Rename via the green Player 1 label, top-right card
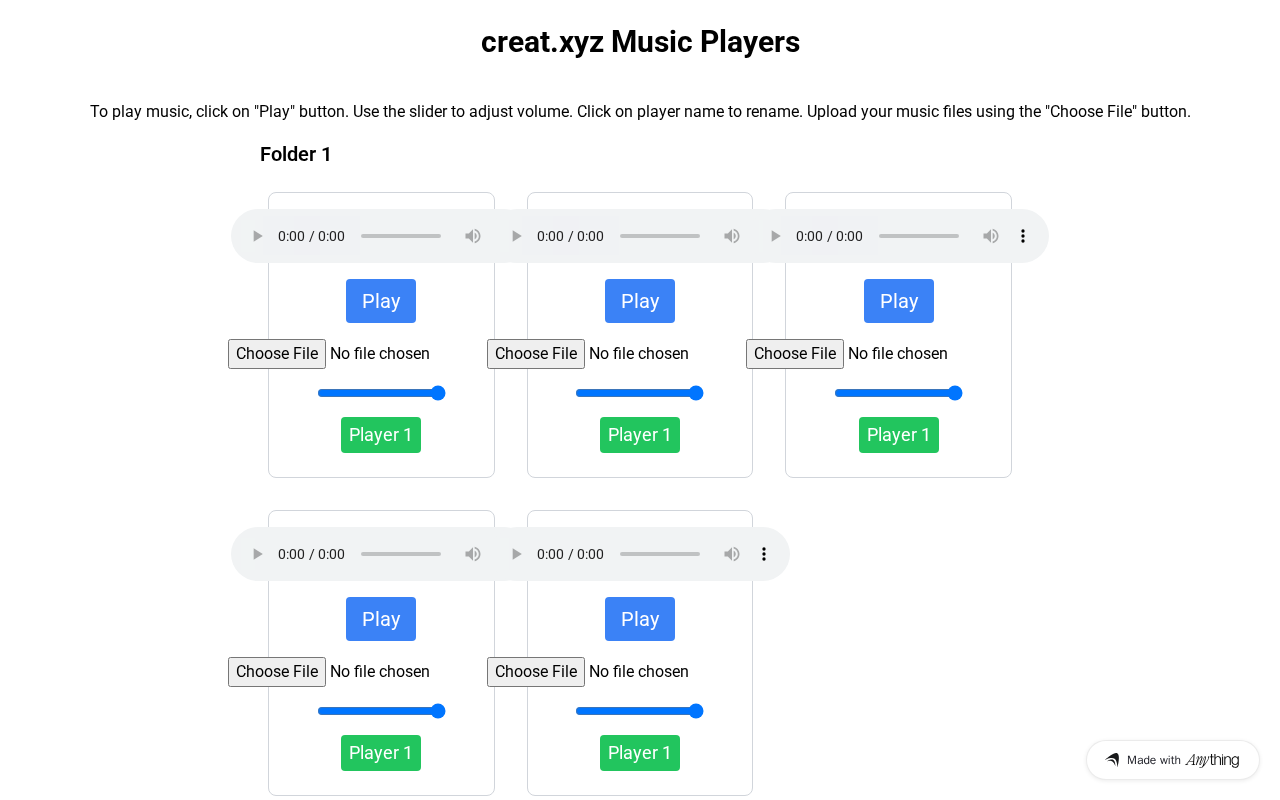Image resolution: width=1280 pixels, height=800 pixels. coord(898,435)
